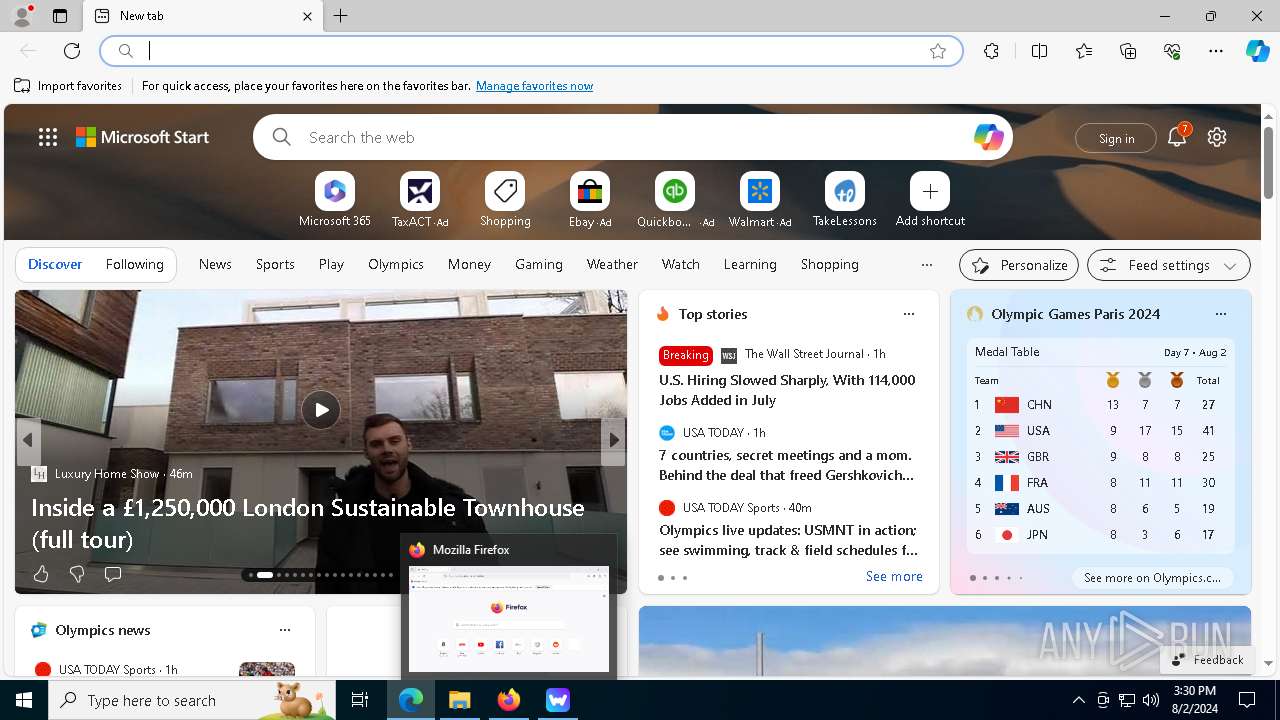
Task: Open more feed categories ellipsis
Action: point(927,265)
